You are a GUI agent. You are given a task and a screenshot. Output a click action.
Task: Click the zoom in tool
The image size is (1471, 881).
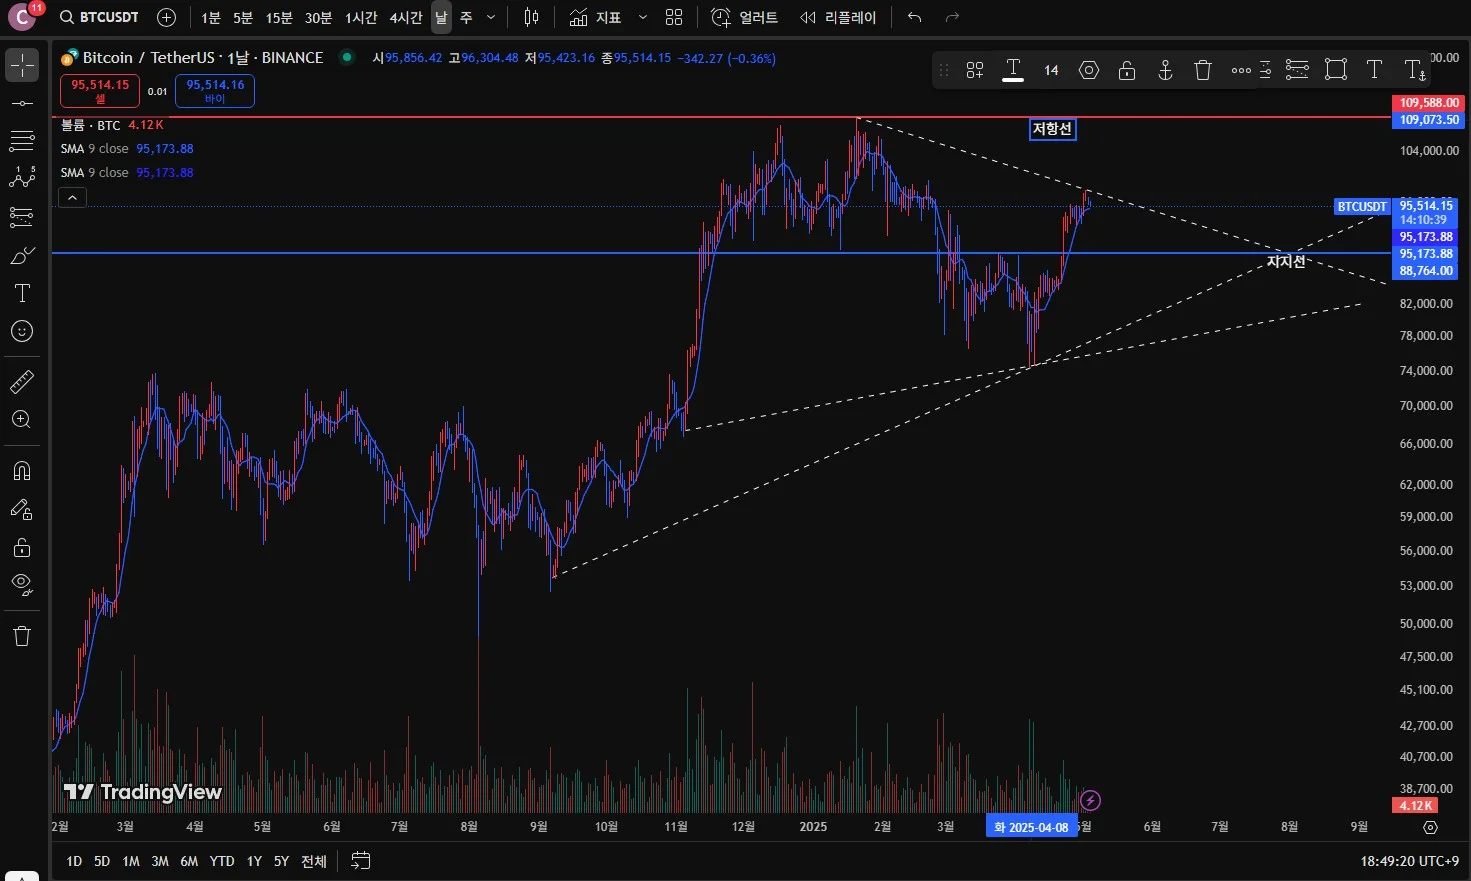[x=22, y=420]
